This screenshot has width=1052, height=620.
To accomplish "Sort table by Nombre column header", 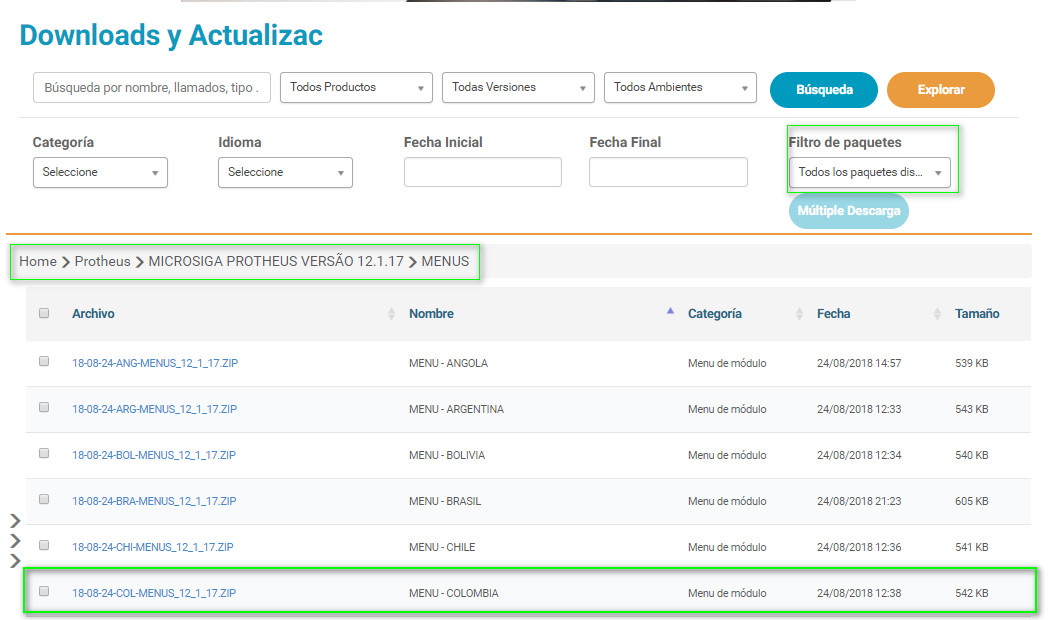I will tap(431, 313).
